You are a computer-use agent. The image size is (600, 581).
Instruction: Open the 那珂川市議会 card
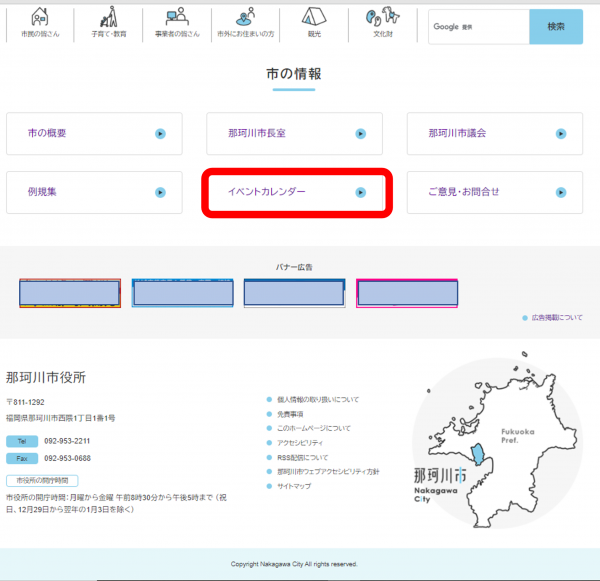point(495,134)
